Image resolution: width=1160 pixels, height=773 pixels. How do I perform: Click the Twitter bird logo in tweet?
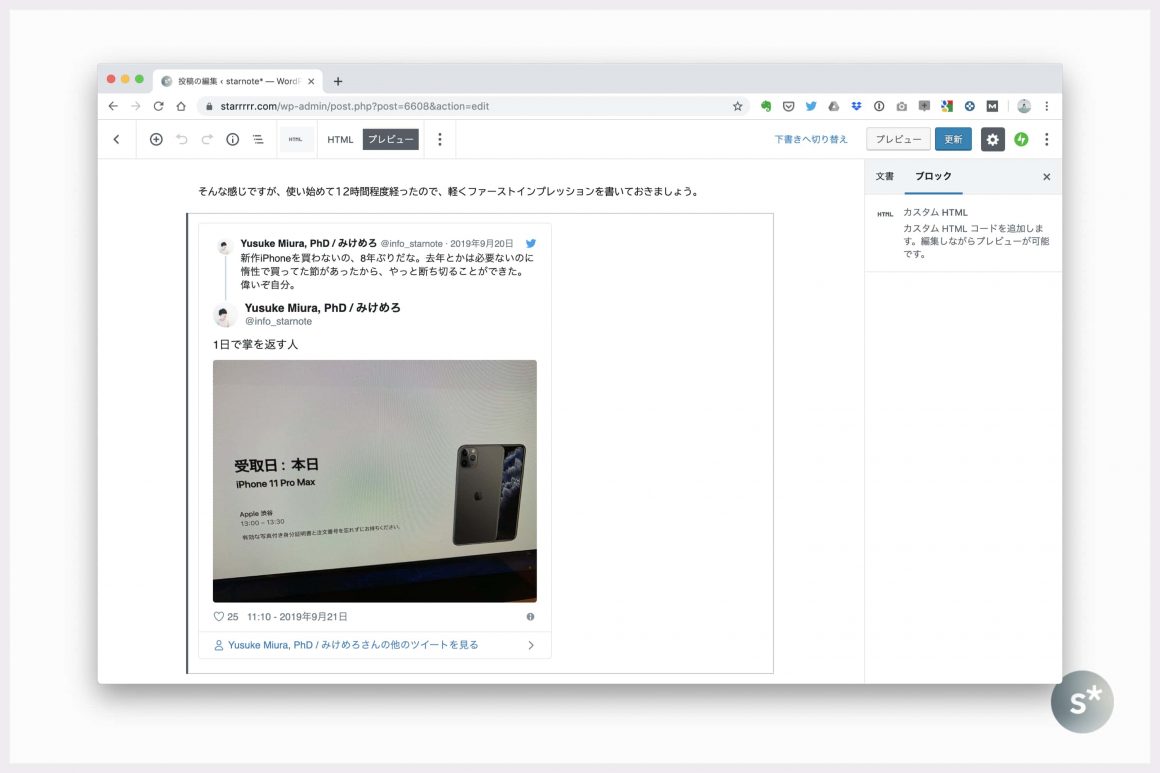(x=531, y=243)
